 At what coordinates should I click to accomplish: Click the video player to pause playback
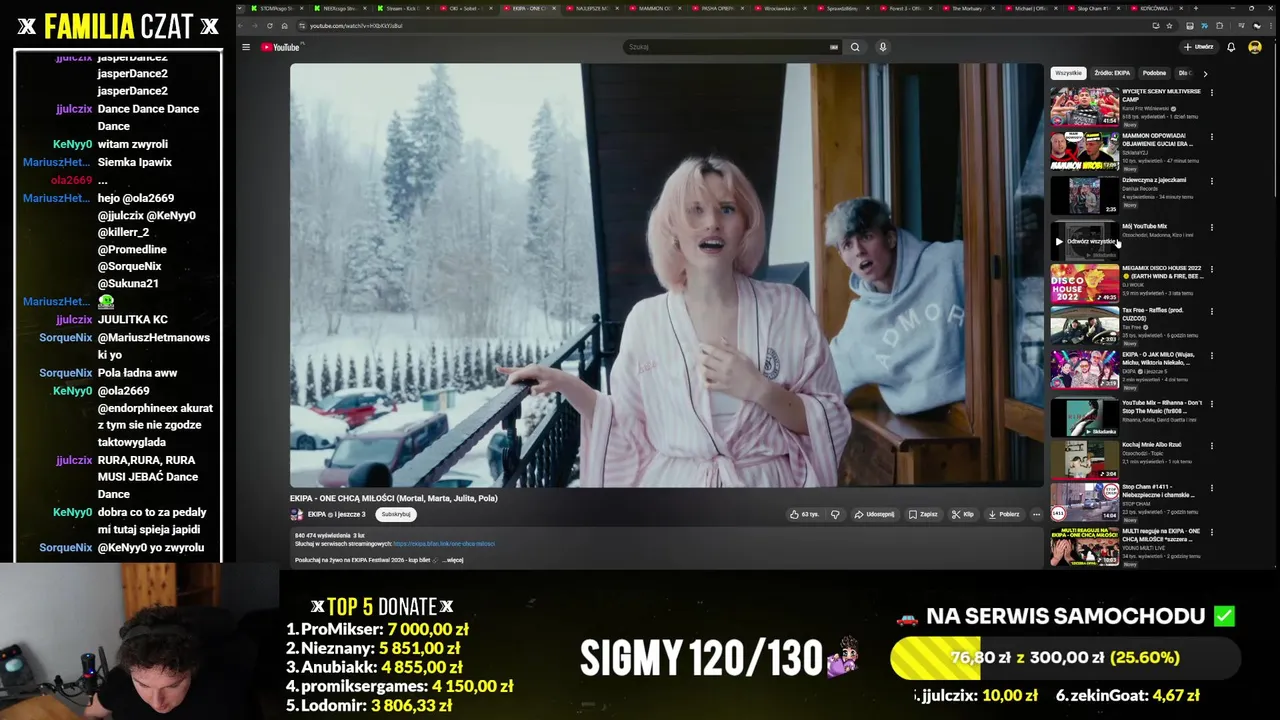[x=666, y=275]
